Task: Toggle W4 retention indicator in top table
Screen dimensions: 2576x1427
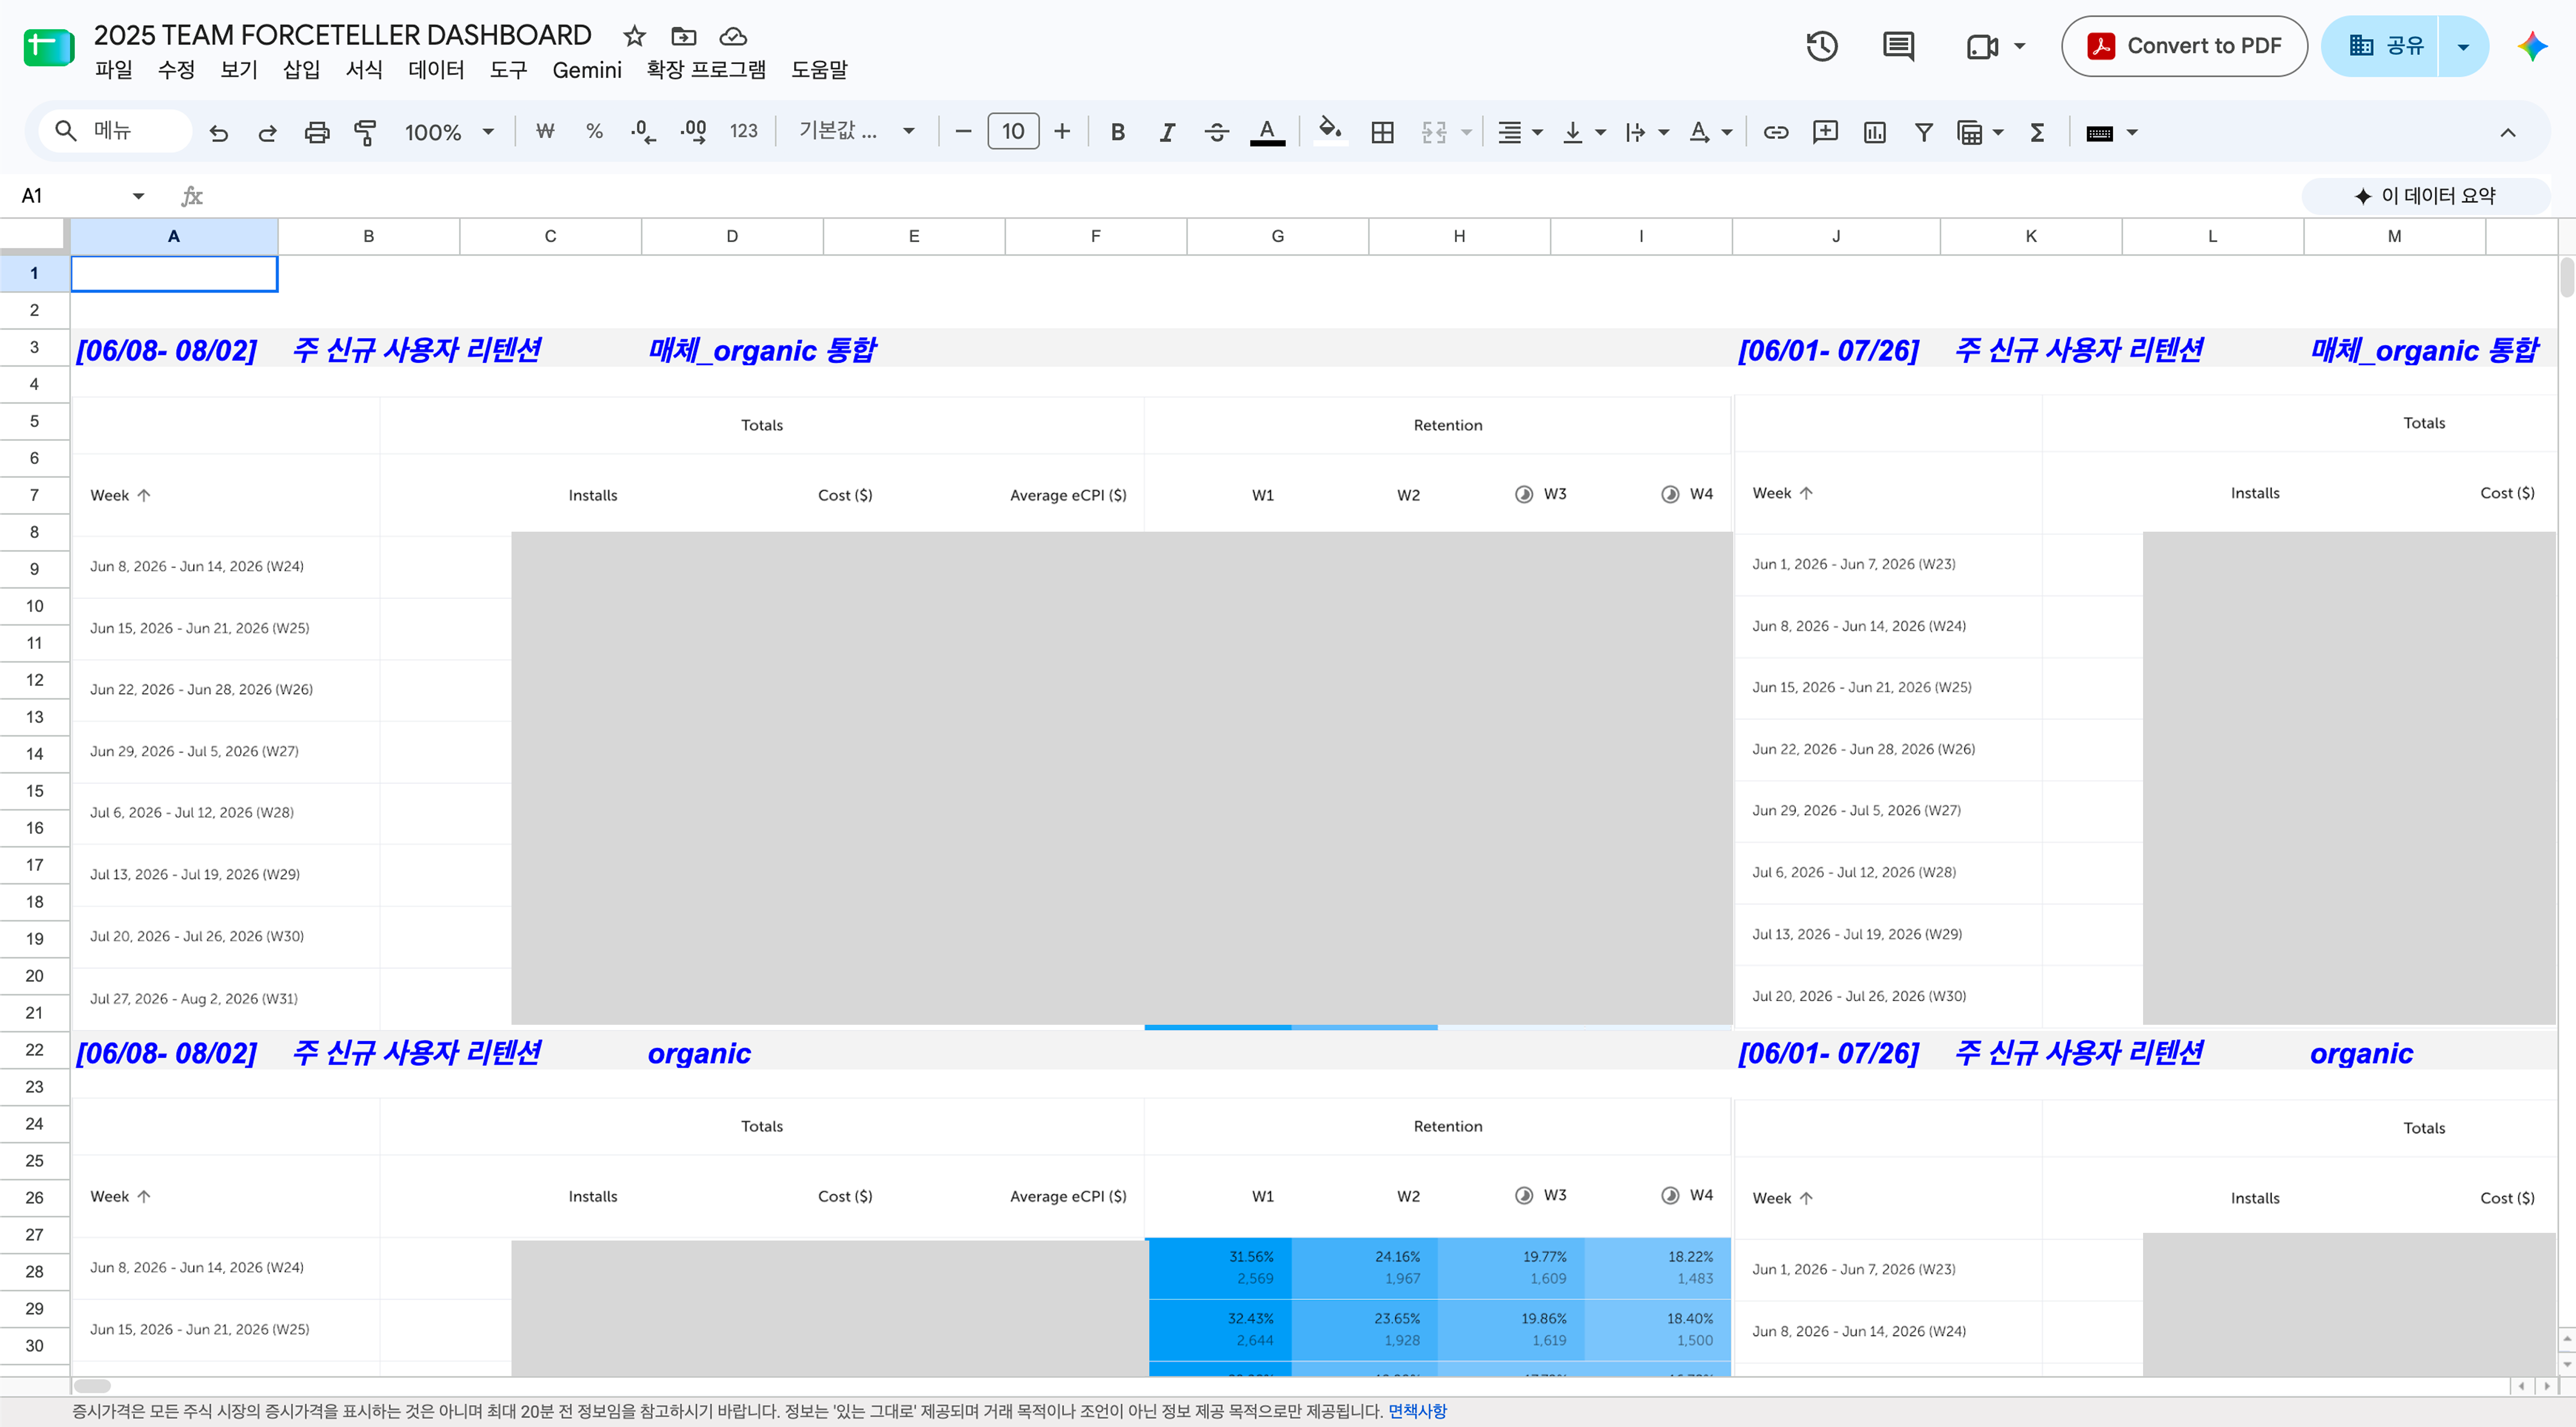Action: click(1670, 494)
